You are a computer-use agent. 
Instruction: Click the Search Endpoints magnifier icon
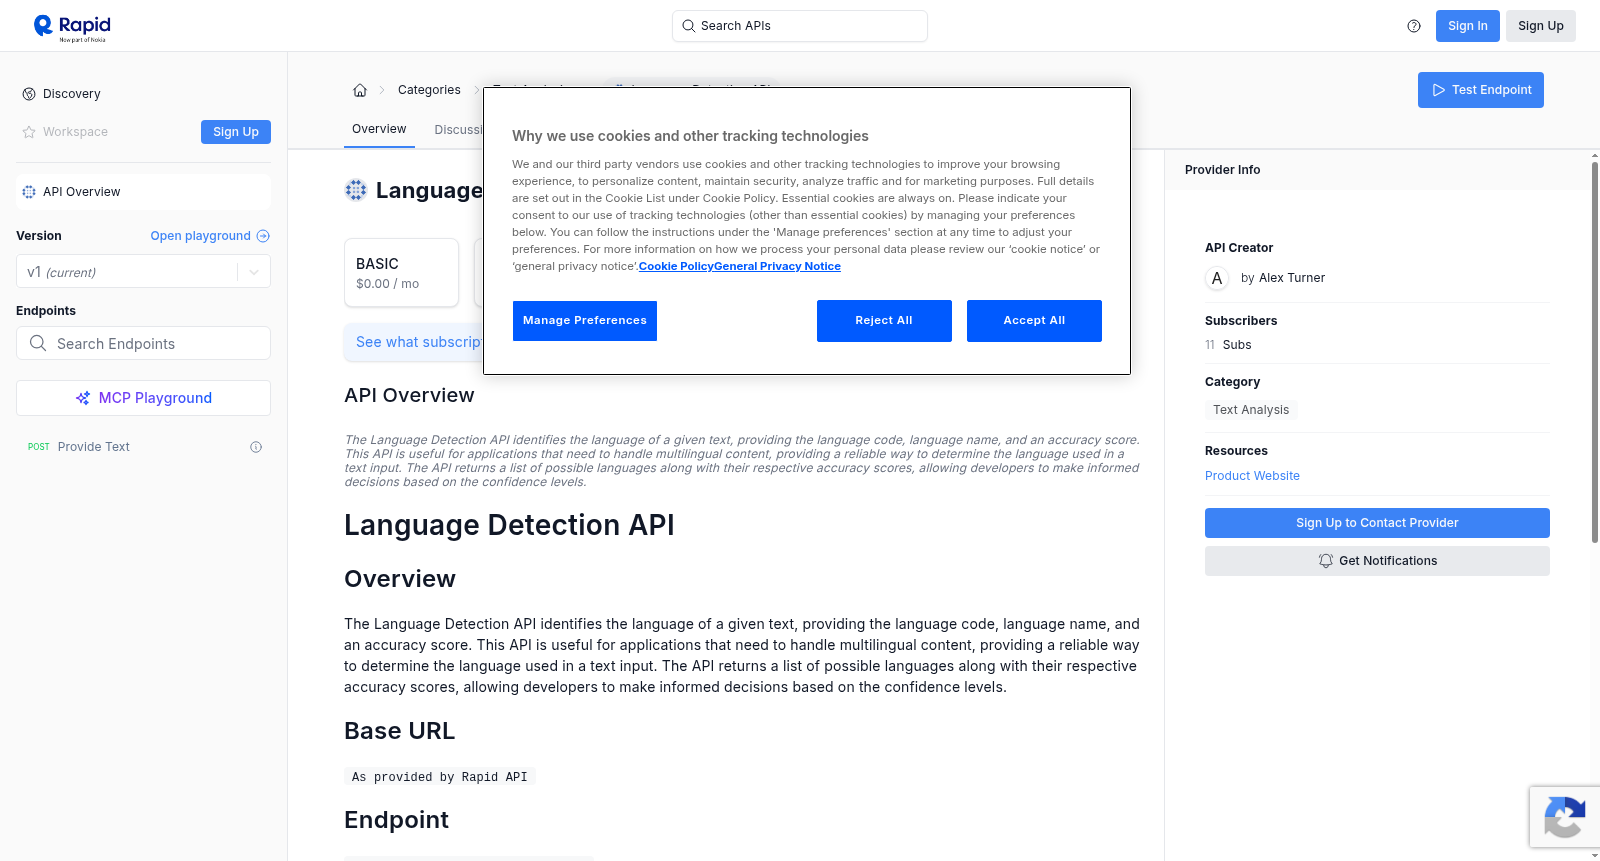click(38, 343)
